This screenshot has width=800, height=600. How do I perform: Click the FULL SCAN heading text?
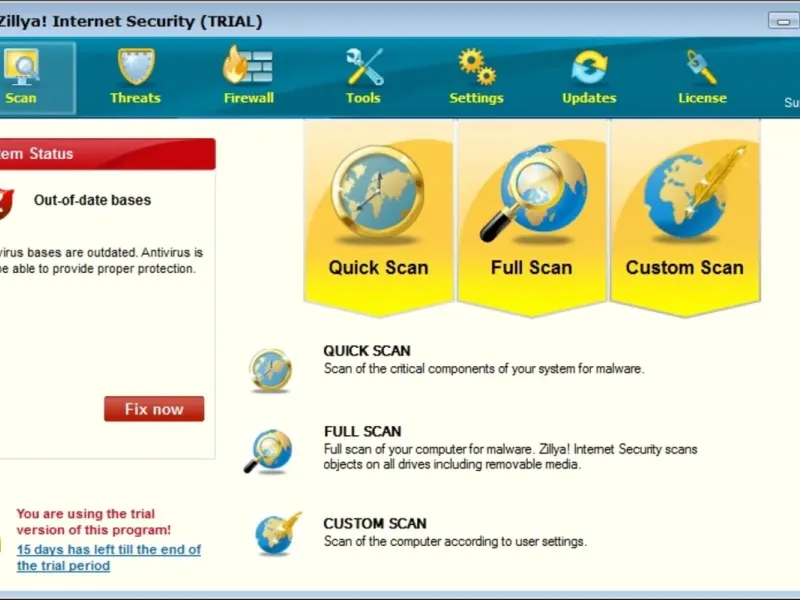click(x=363, y=431)
